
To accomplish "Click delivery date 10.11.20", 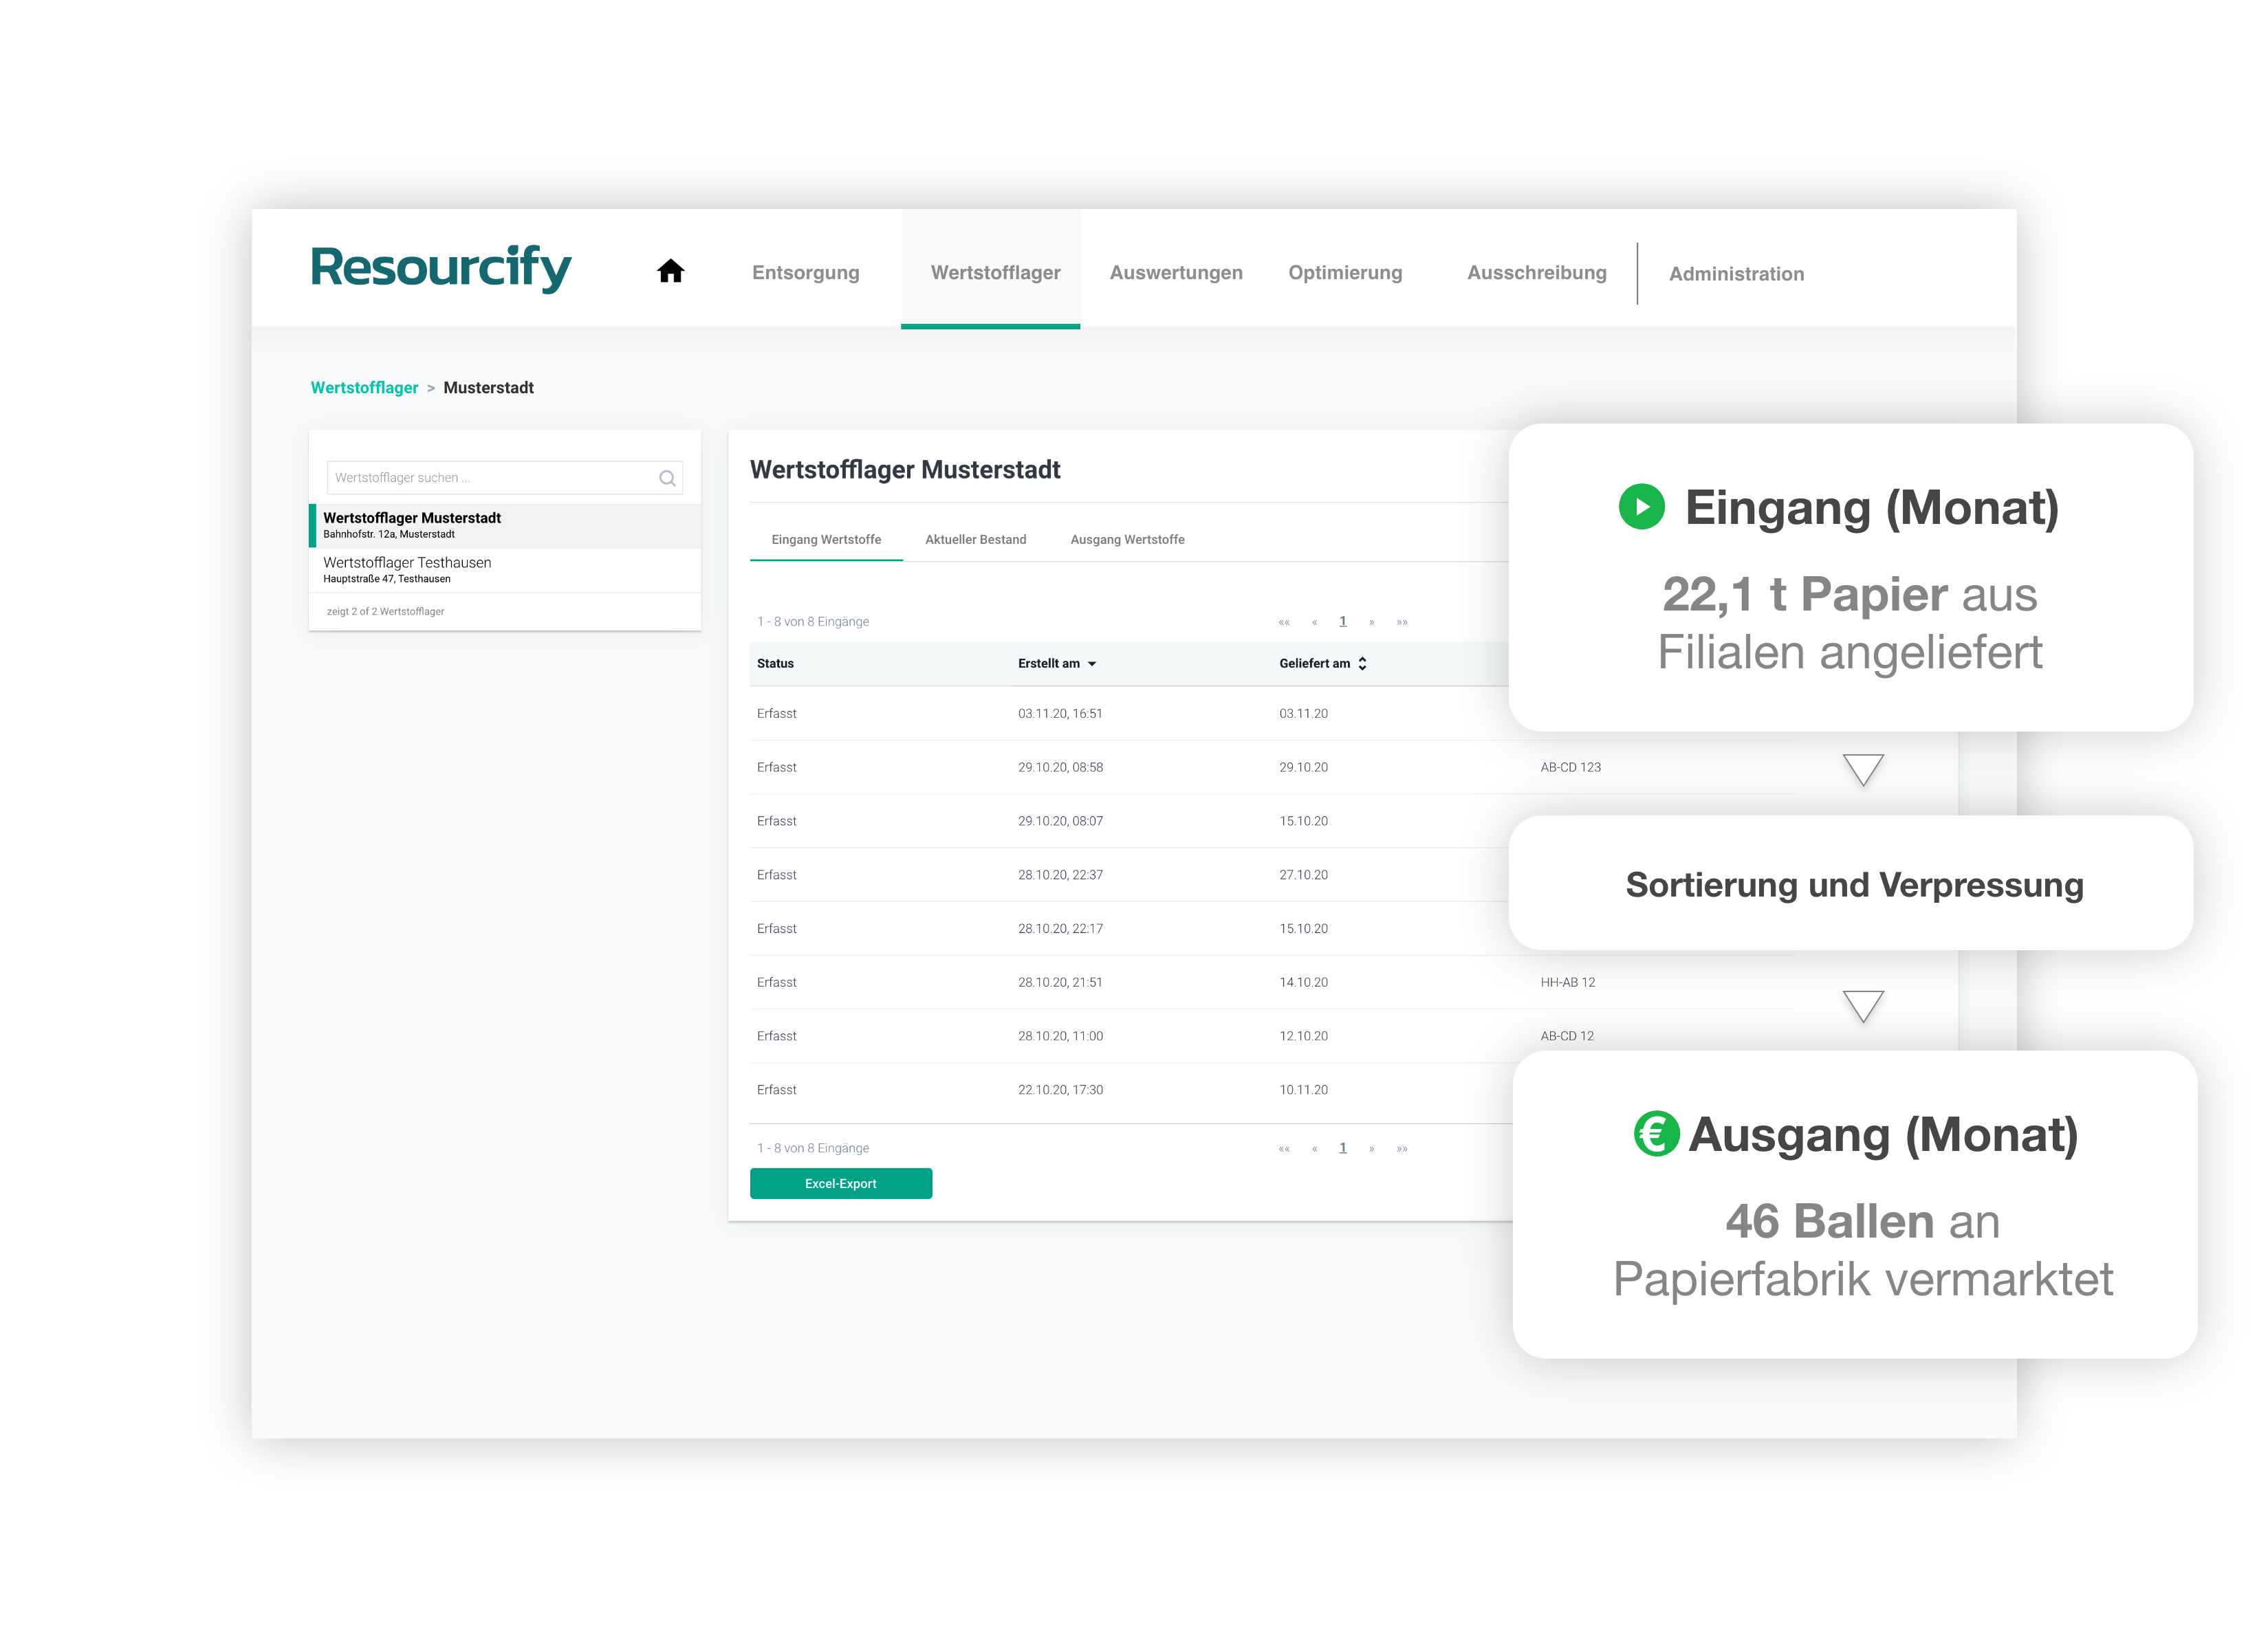I will pos(1303,1090).
